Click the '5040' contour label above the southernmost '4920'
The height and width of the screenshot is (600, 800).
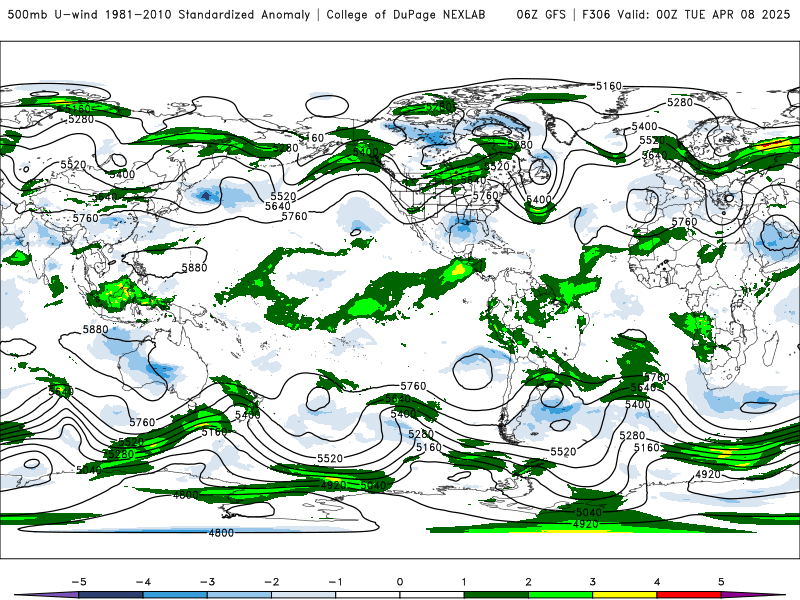tap(589, 512)
